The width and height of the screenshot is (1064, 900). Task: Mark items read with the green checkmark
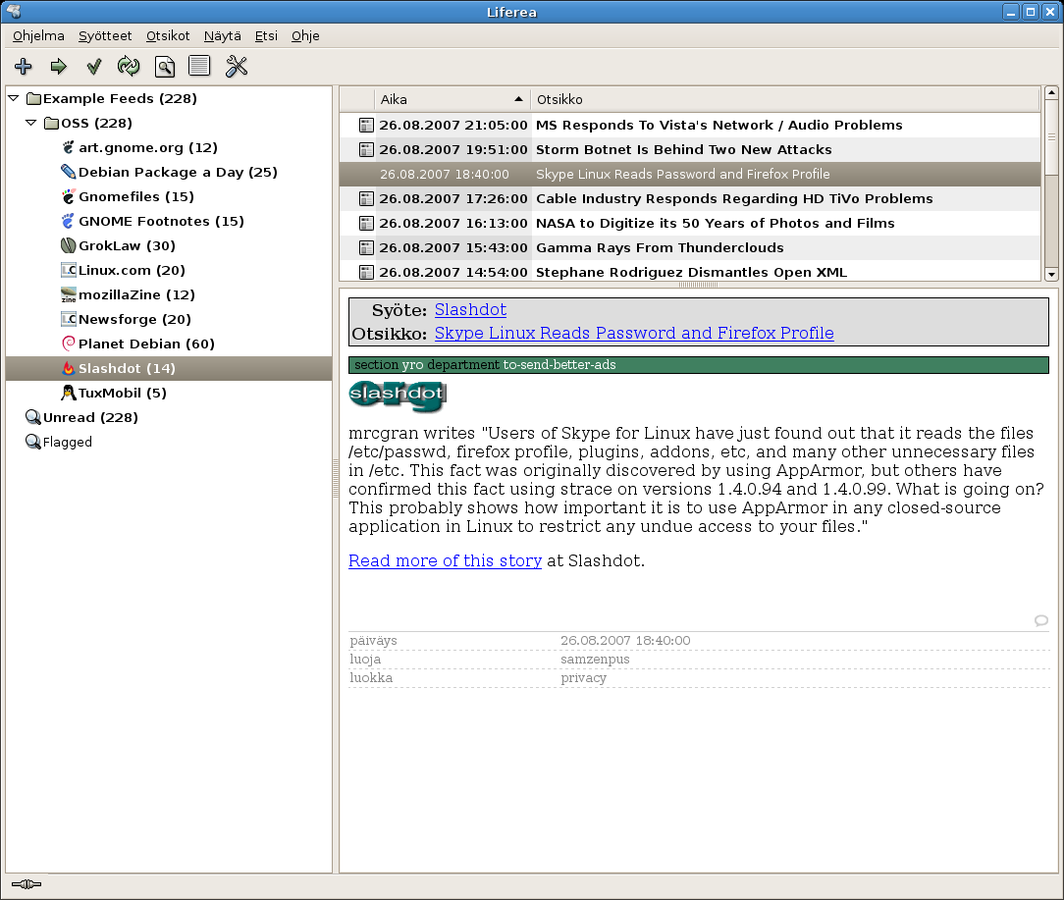click(x=94, y=67)
